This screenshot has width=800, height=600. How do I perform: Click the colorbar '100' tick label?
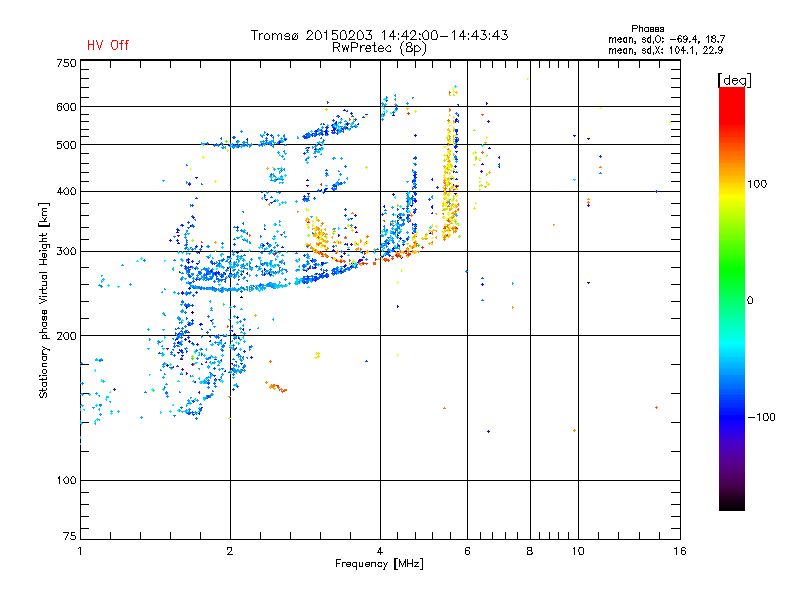[x=757, y=184]
